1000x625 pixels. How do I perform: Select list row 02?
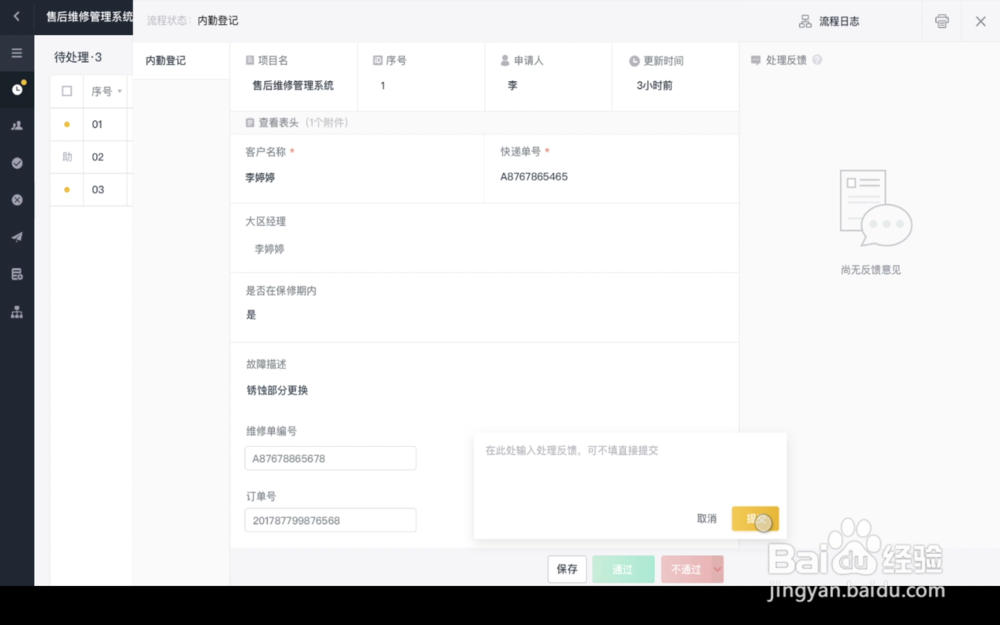[x=91, y=157]
